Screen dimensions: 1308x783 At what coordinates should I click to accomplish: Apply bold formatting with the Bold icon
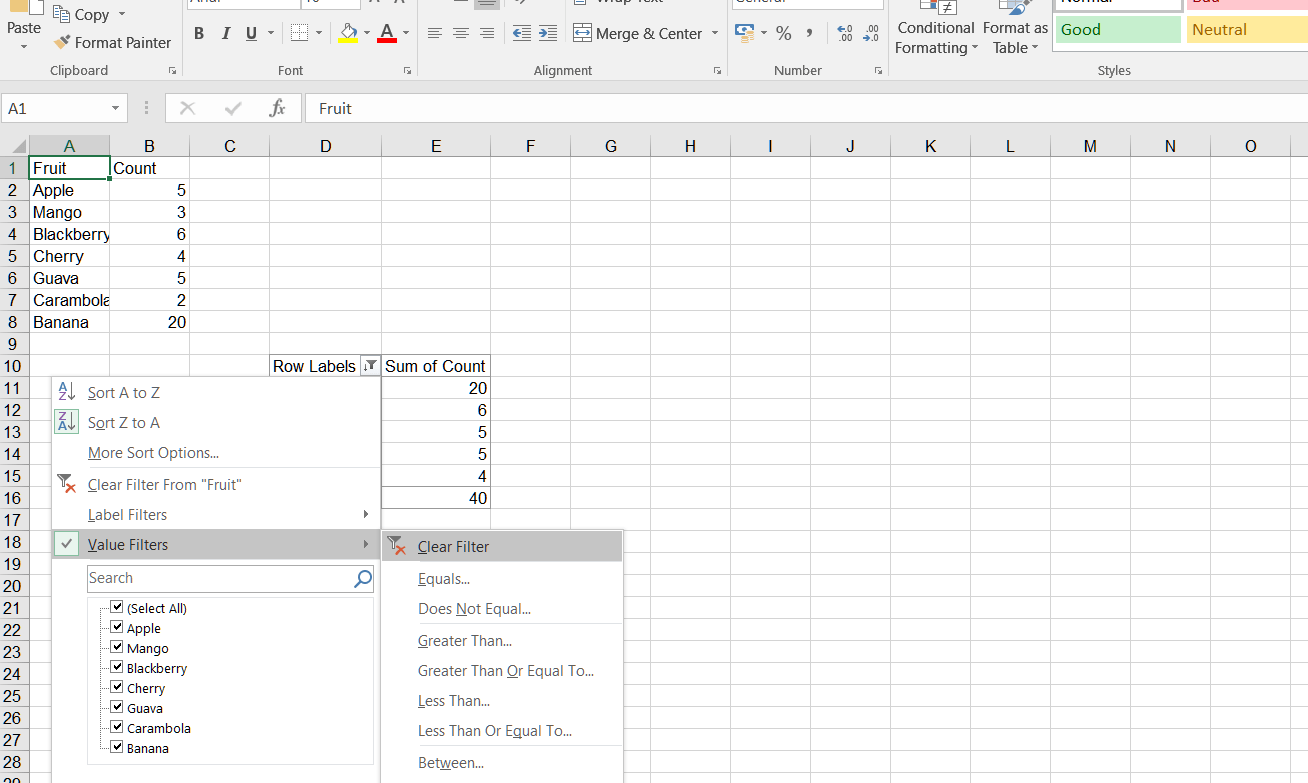point(198,33)
